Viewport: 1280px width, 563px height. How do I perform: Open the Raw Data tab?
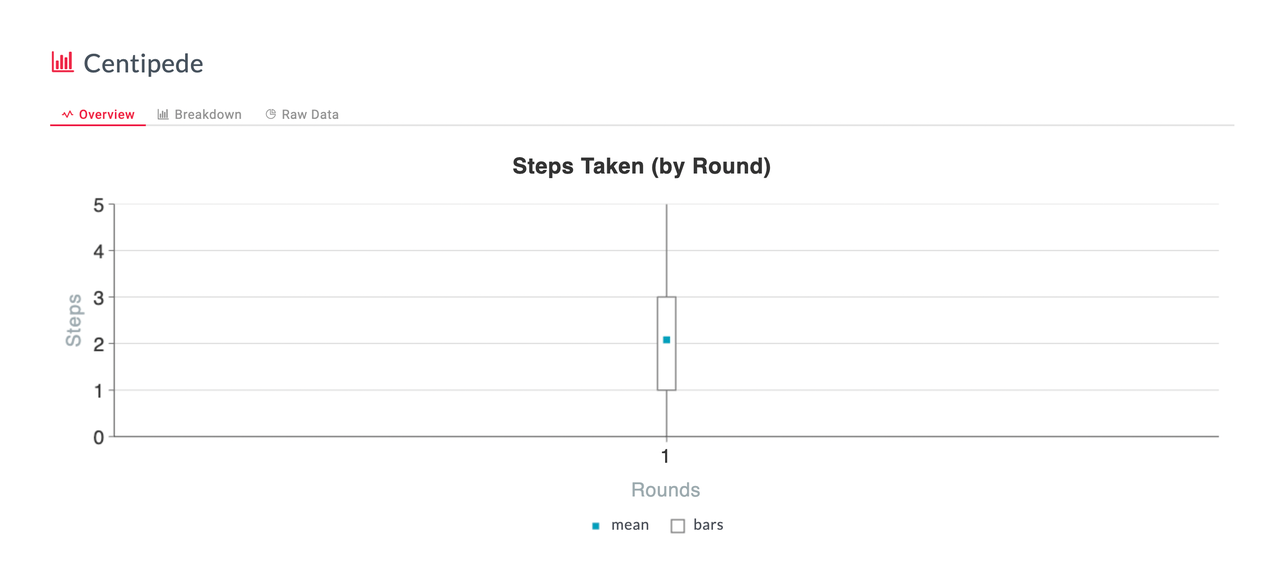pos(302,115)
